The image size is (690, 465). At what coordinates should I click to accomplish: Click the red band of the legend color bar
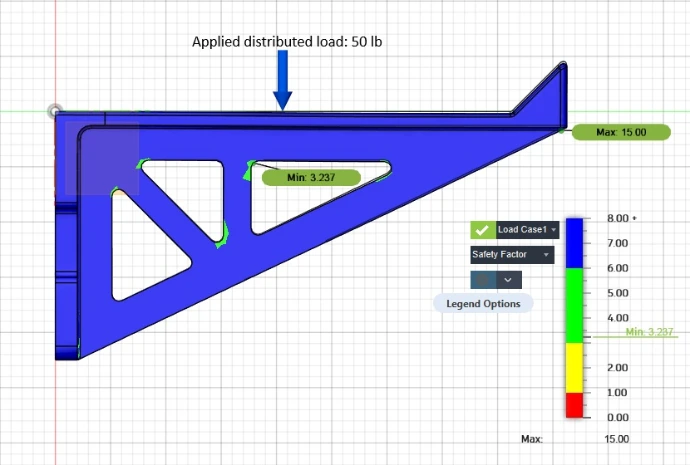575,405
